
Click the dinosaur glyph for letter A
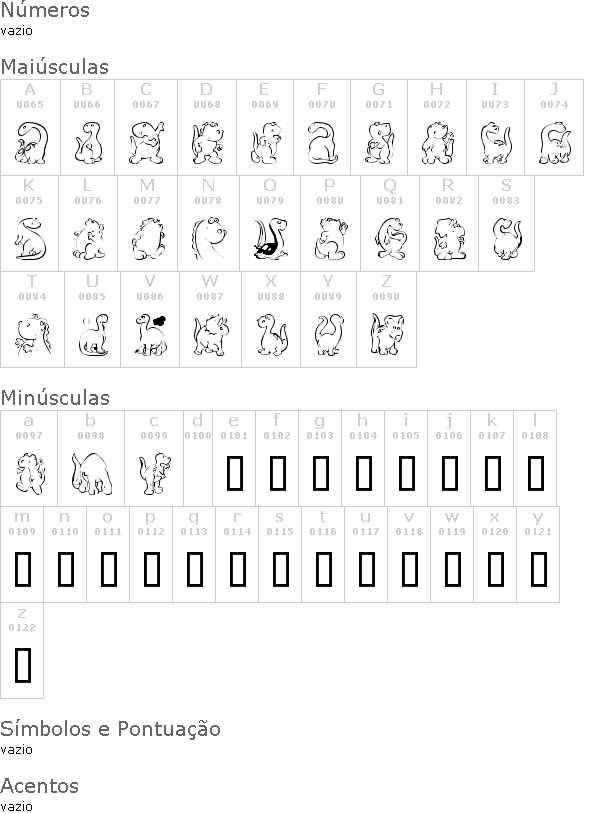coord(32,143)
